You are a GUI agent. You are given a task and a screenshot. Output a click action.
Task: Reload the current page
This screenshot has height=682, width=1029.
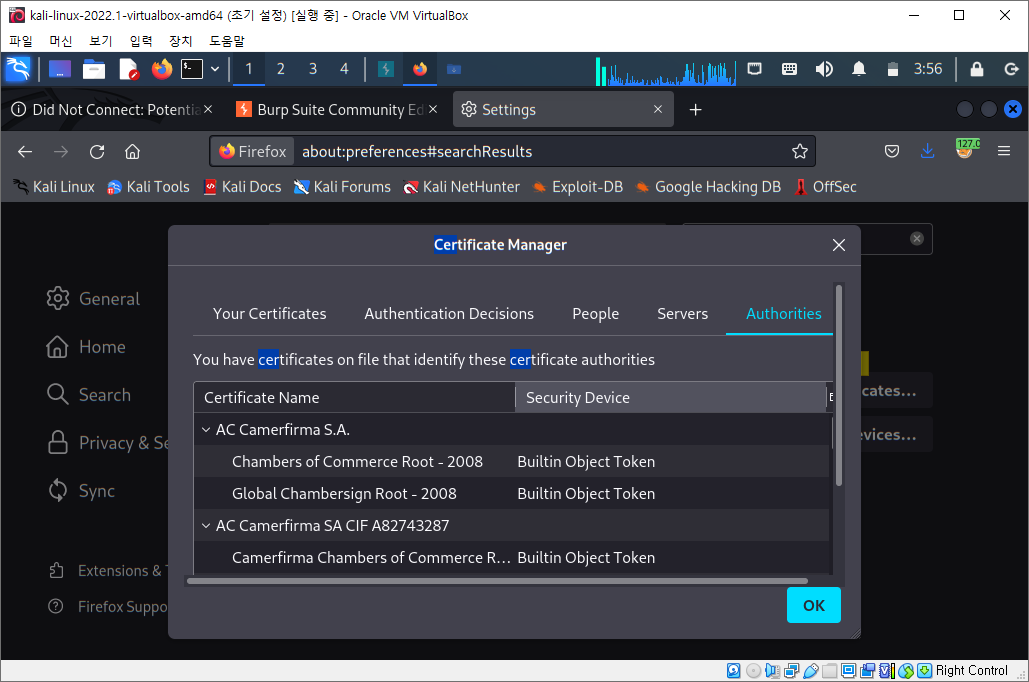(x=97, y=152)
